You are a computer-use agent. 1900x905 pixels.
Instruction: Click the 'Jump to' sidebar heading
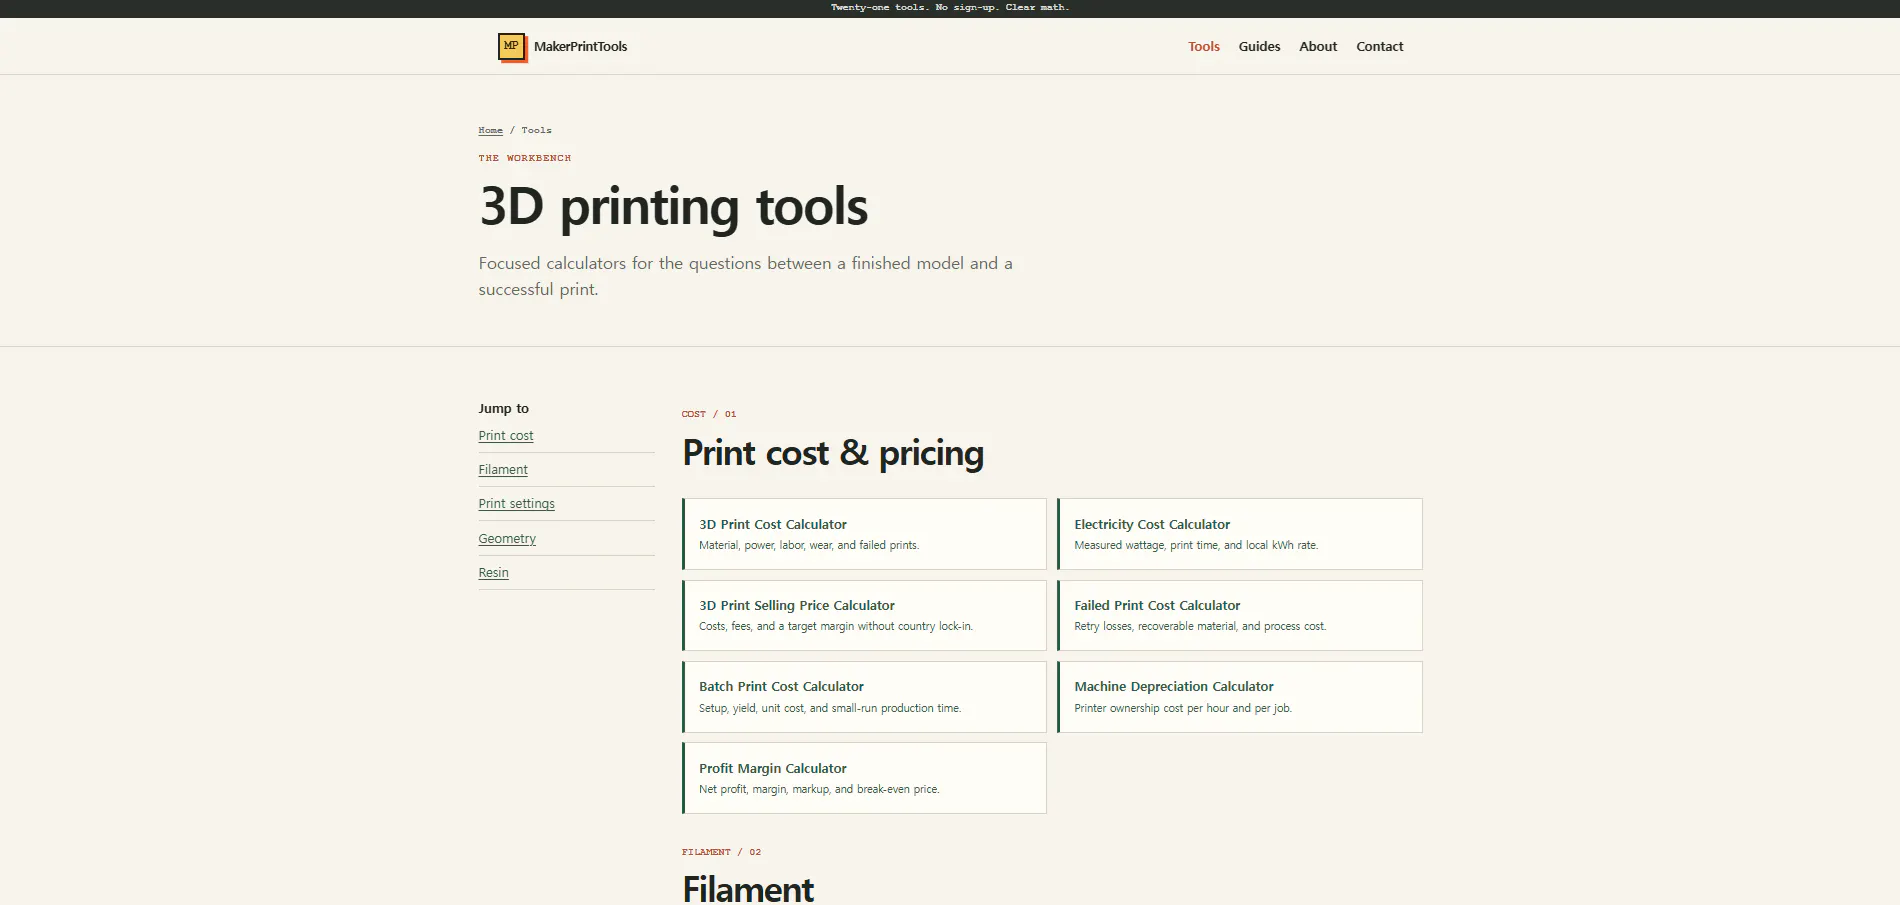pyautogui.click(x=503, y=409)
